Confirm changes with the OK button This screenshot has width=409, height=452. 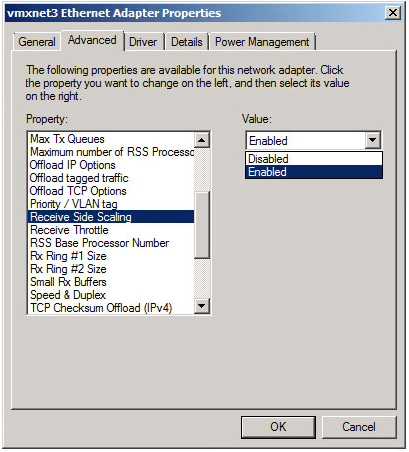click(x=278, y=427)
